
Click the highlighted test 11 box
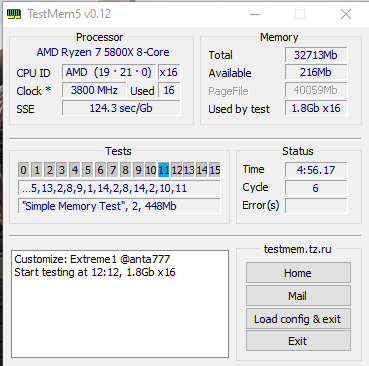click(x=164, y=170)
